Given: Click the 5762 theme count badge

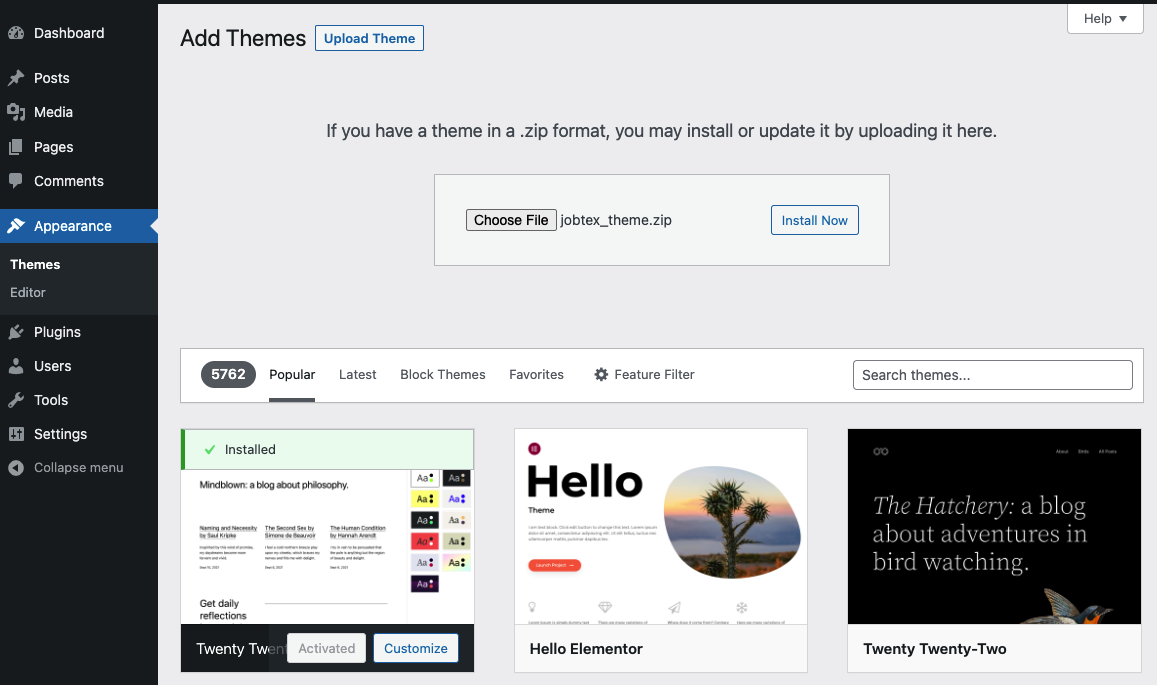Looking at the screenshot, I should point(228,374).
